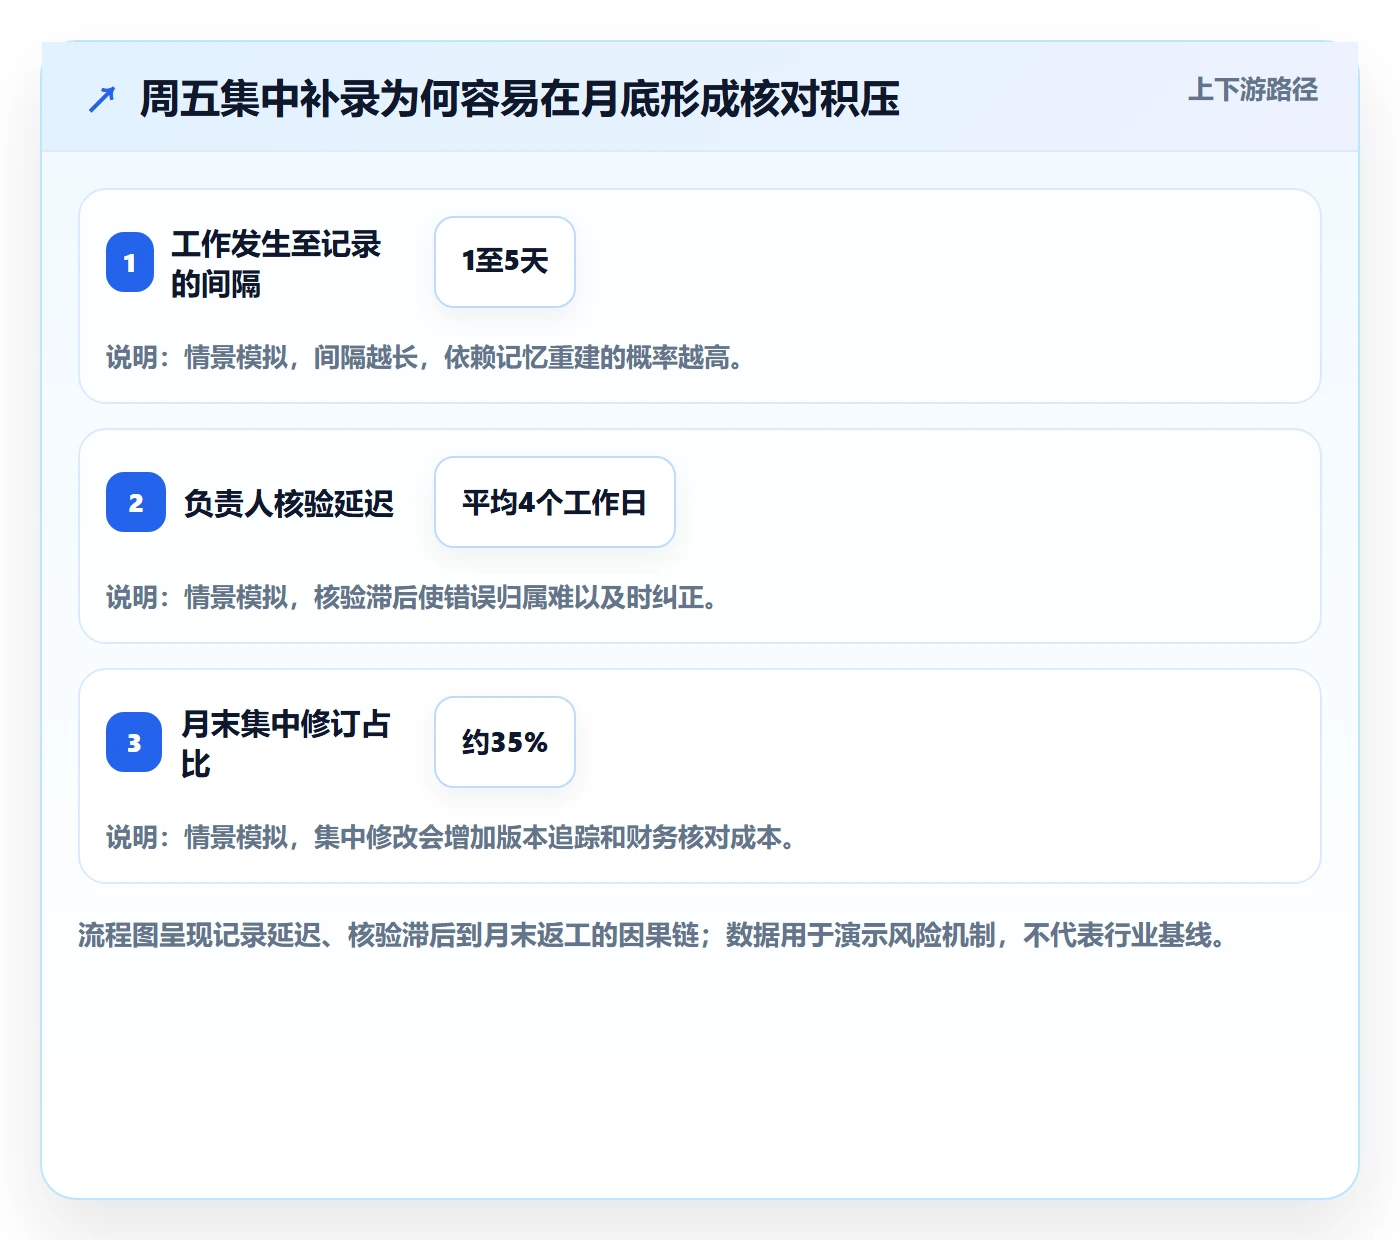Select the 上下游路径 label in header
This screenshot has width=1400, height=1240.
1253,89
